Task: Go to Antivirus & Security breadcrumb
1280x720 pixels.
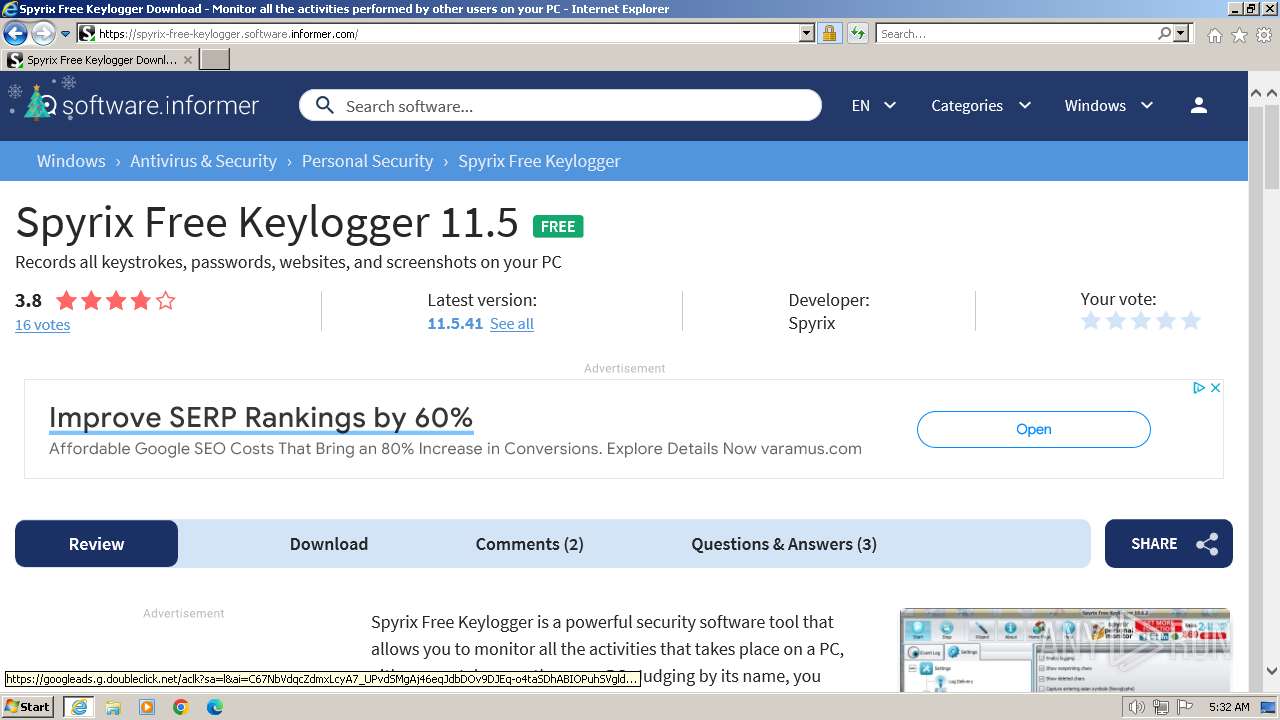Action: click(203, 161)
